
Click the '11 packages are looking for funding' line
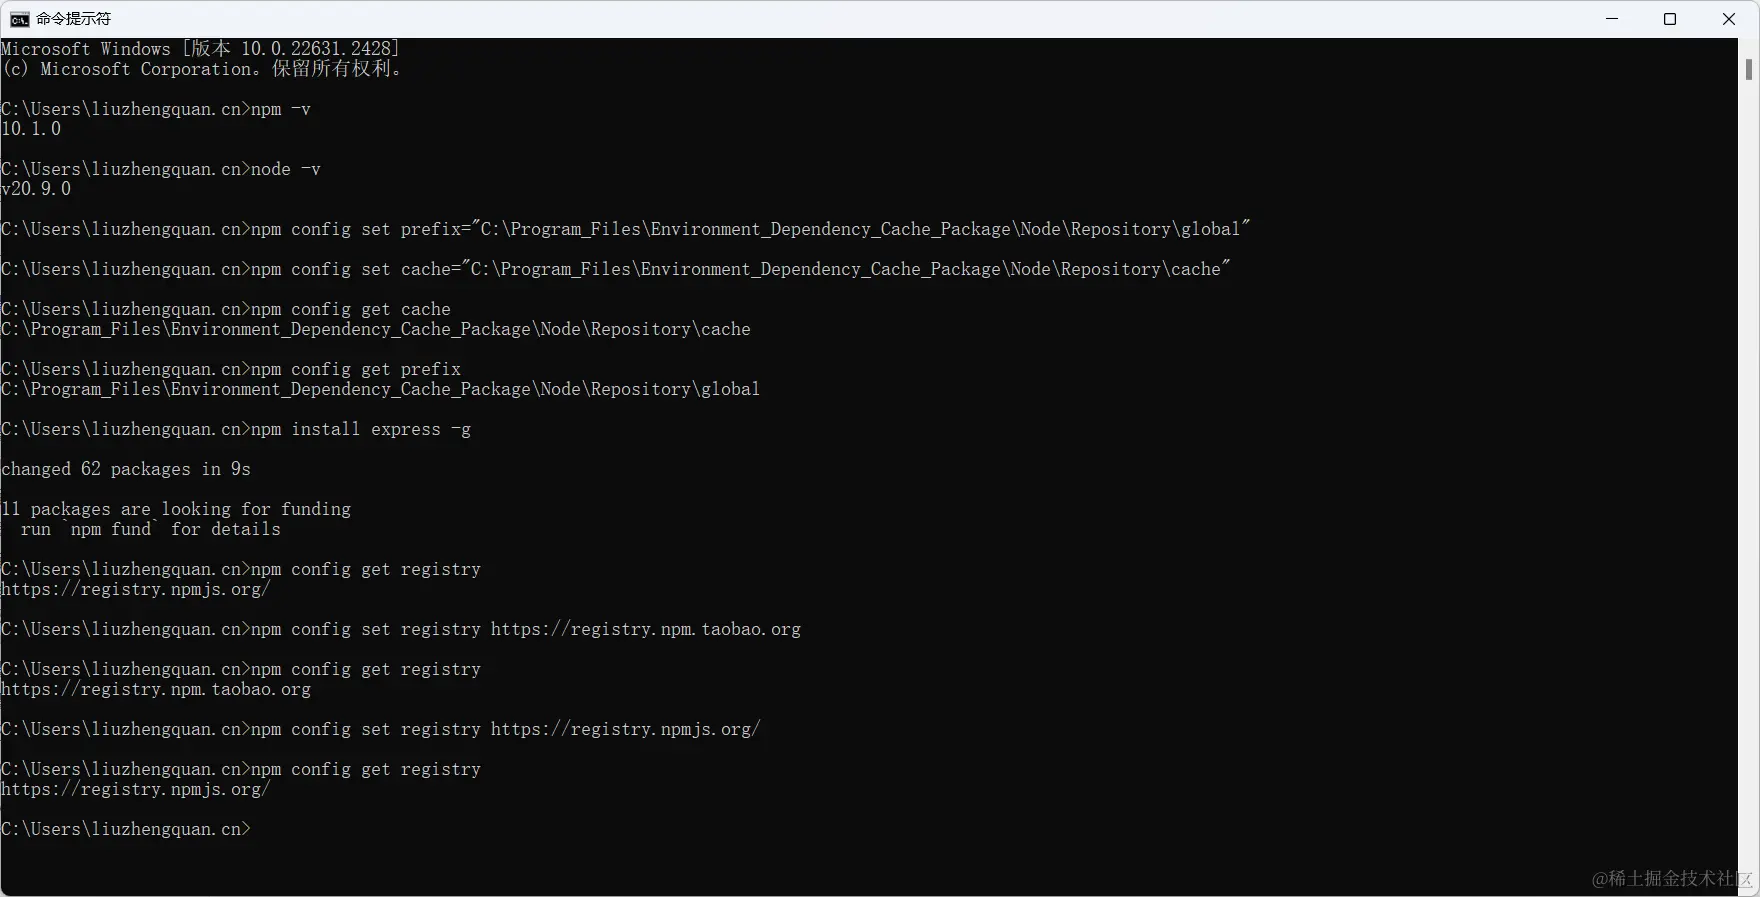point(176,509)
